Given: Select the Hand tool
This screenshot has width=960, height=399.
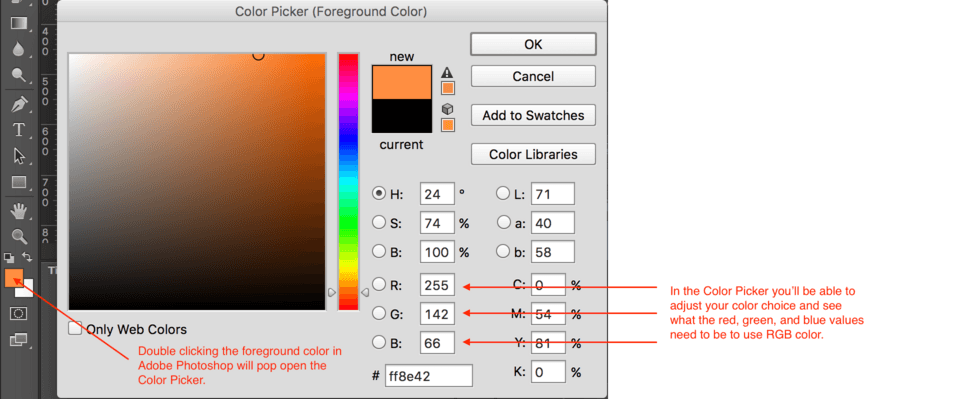Looking at the screenshot, I should pos(19,211).
